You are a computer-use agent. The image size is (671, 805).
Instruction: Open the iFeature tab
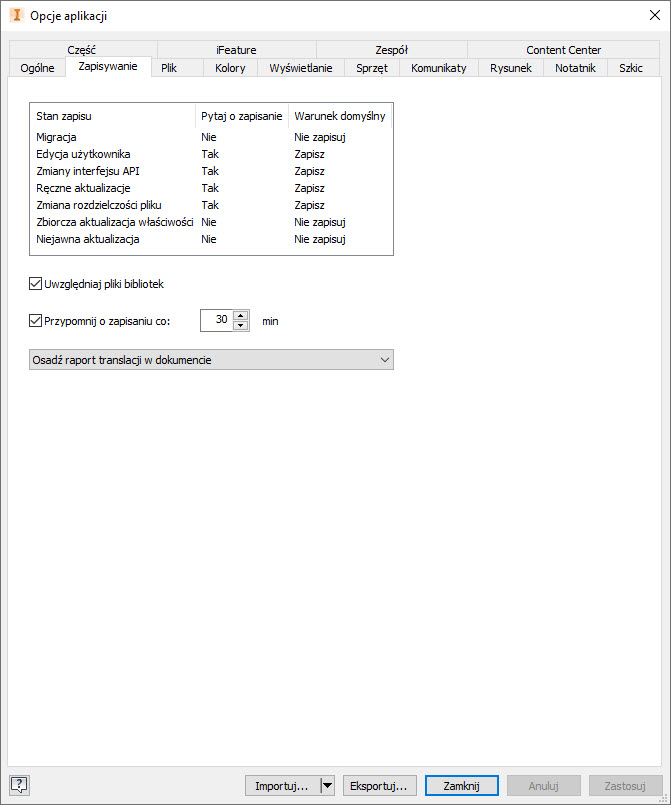click(x=236, y=50)
